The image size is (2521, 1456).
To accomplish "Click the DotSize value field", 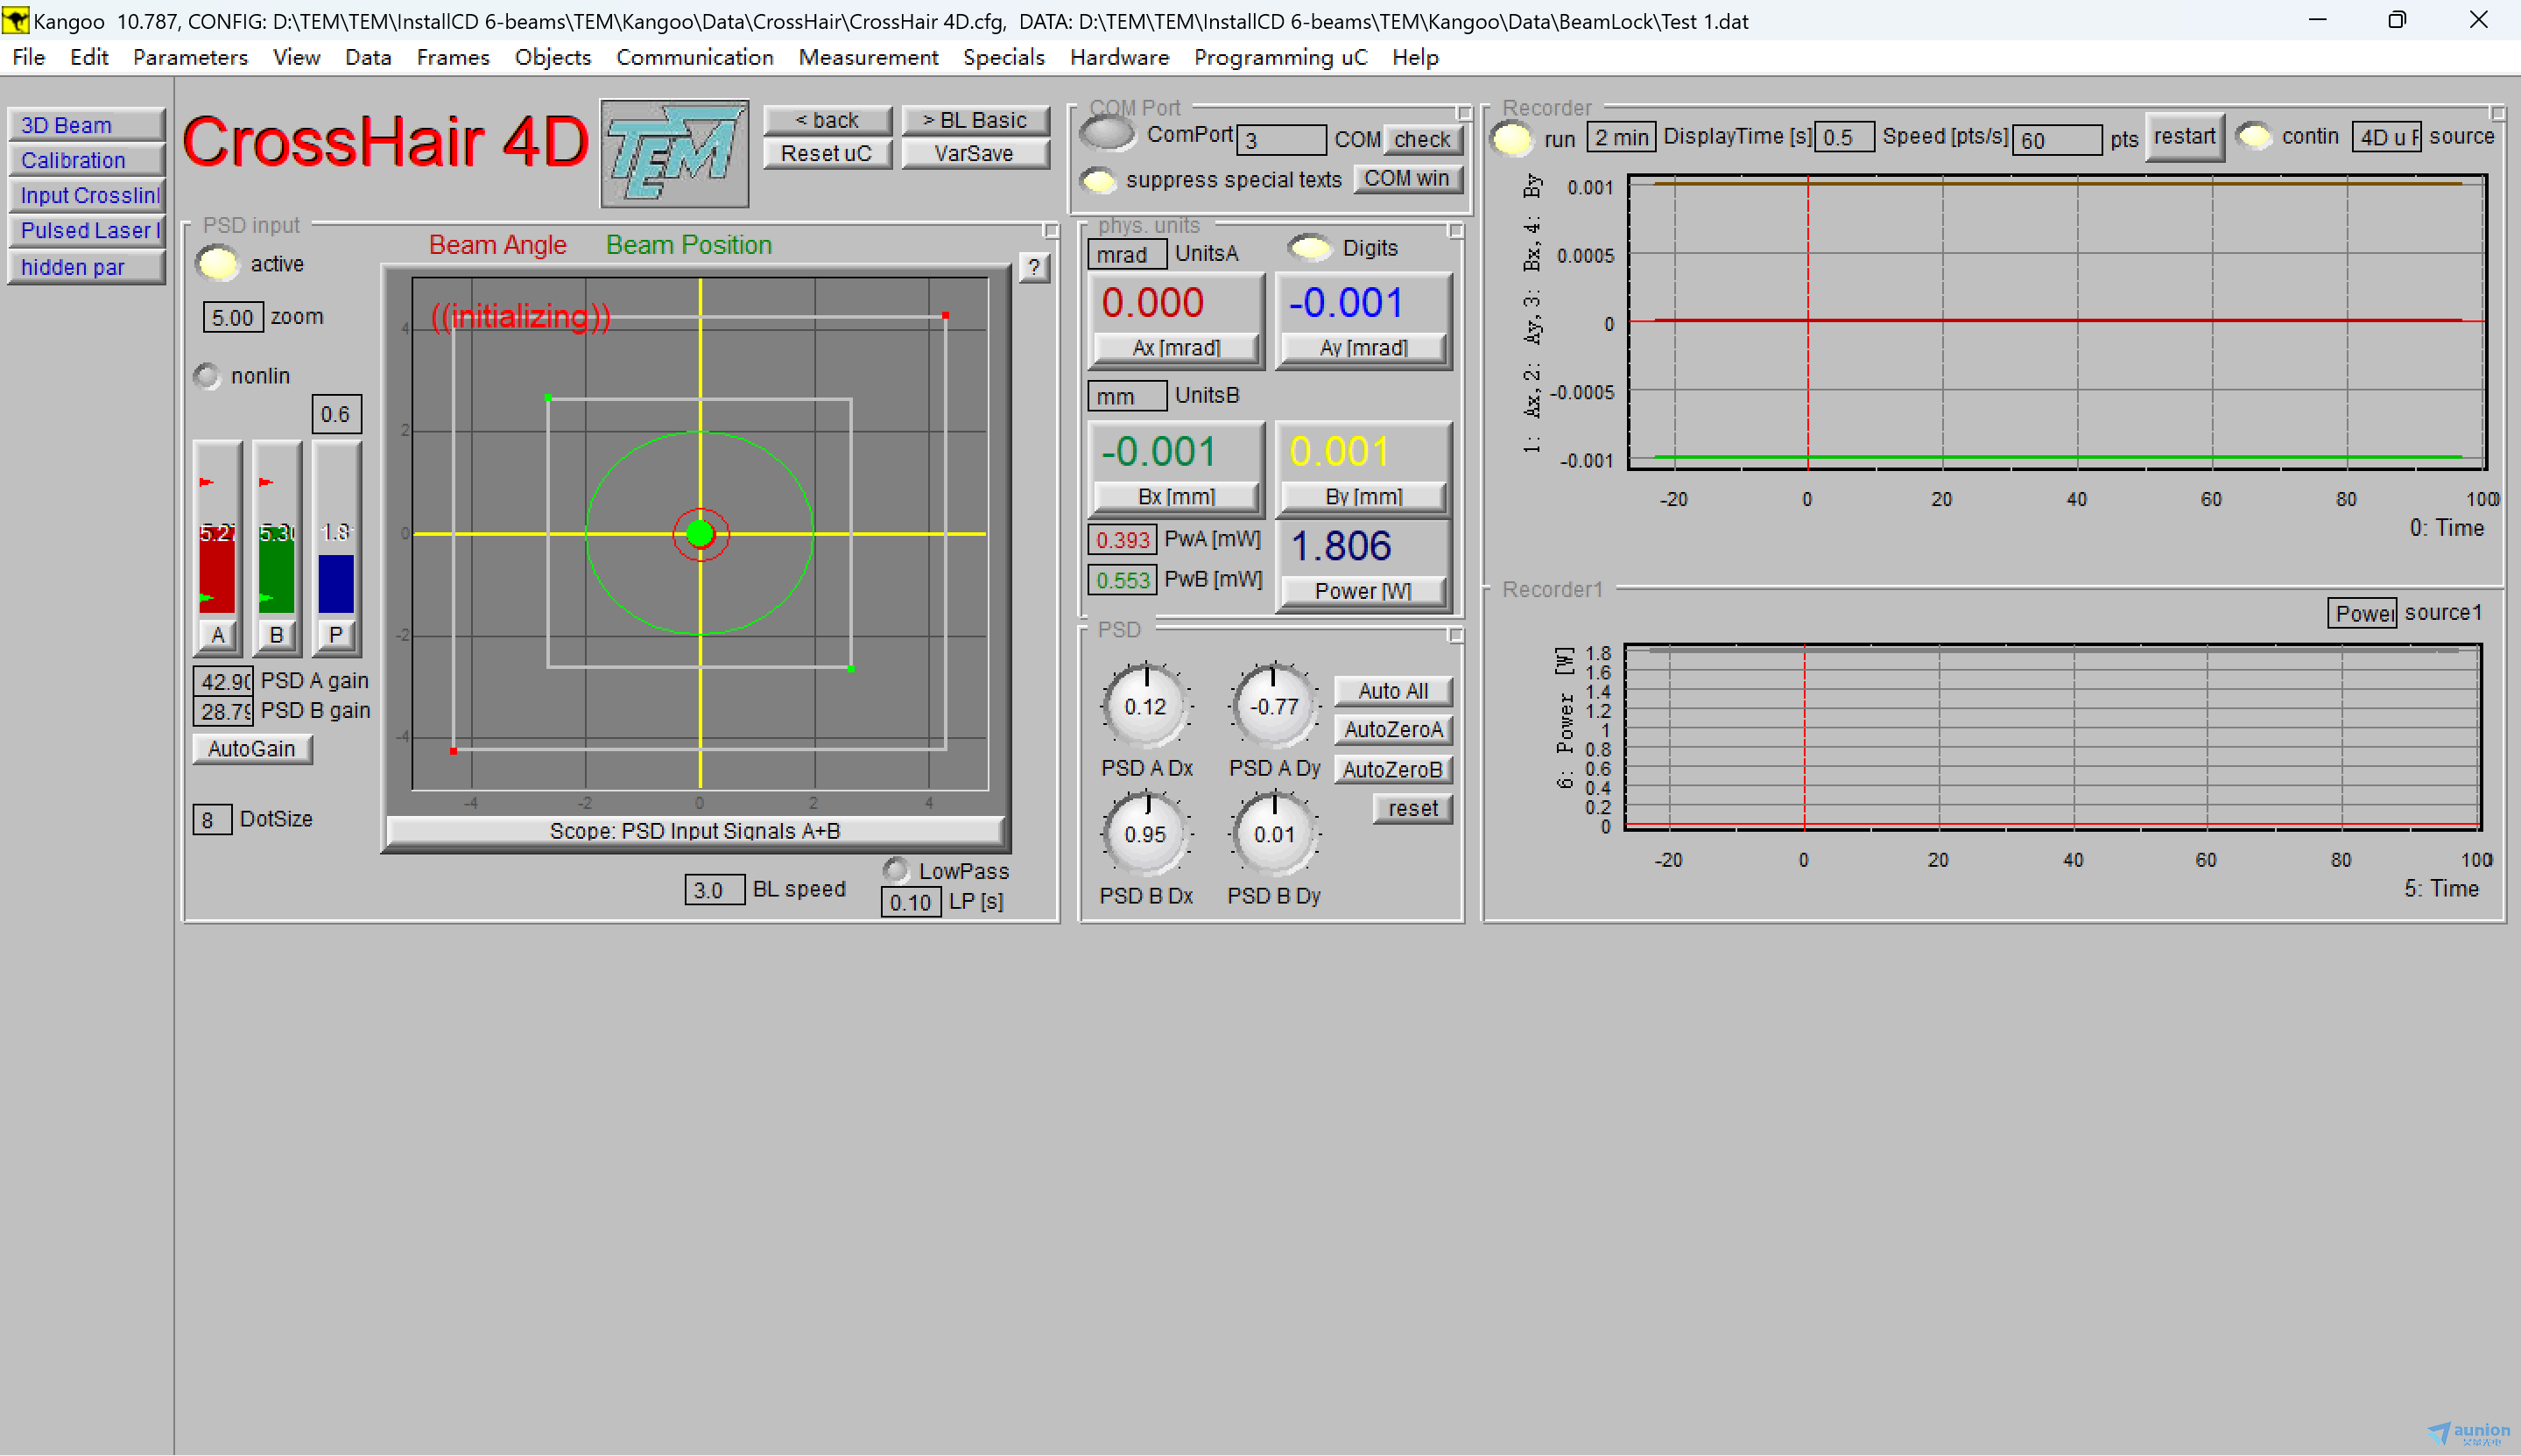I will (x=212, y=819).
